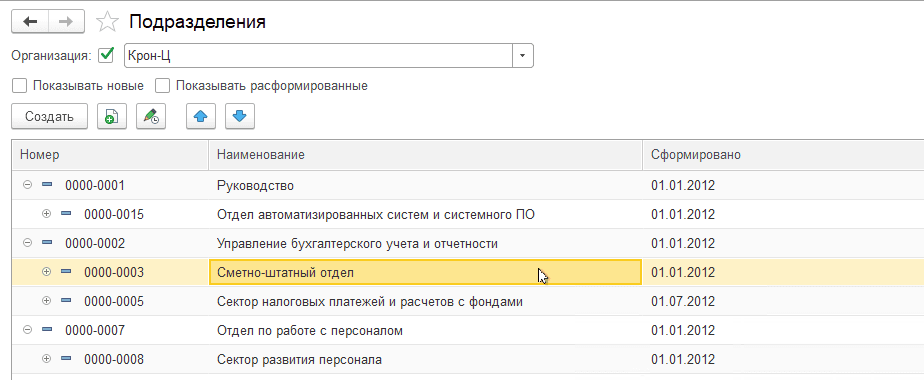Viewport: 924px width, 380px height.
Task: Move item up with blue arrow
Action: (201, 116)
